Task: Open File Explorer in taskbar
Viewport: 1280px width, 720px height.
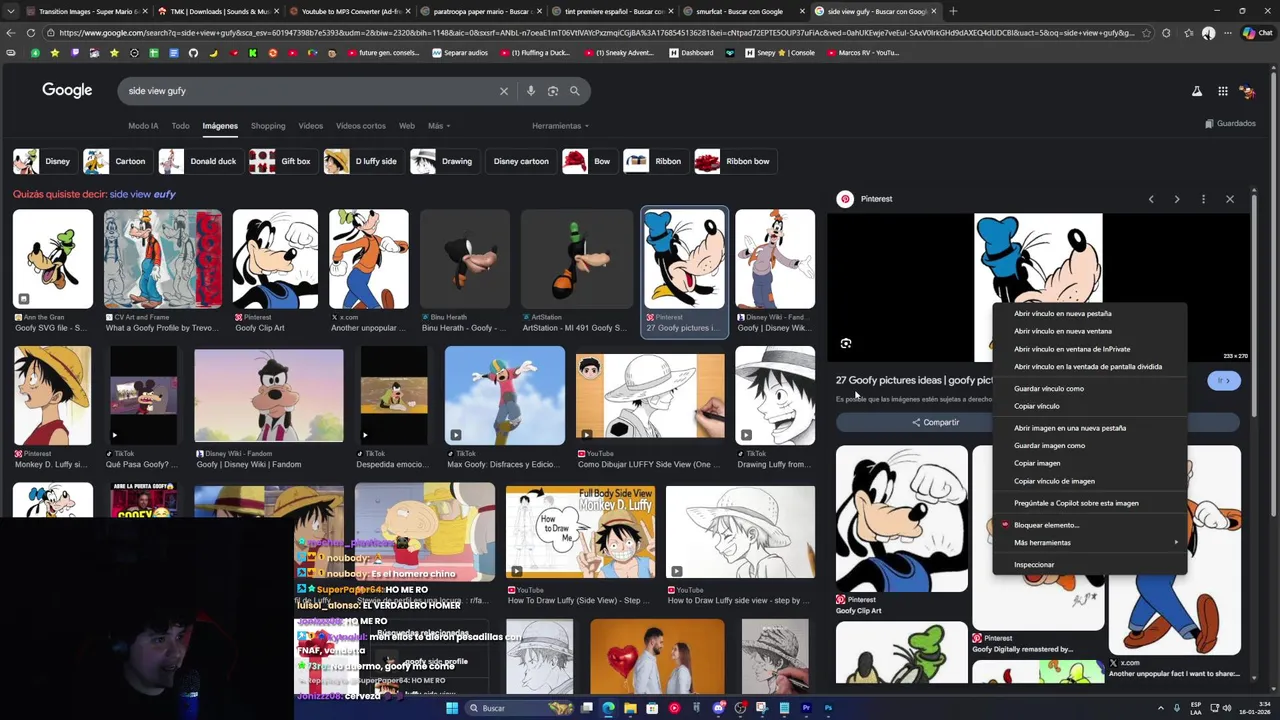Action: click(630, 708)
